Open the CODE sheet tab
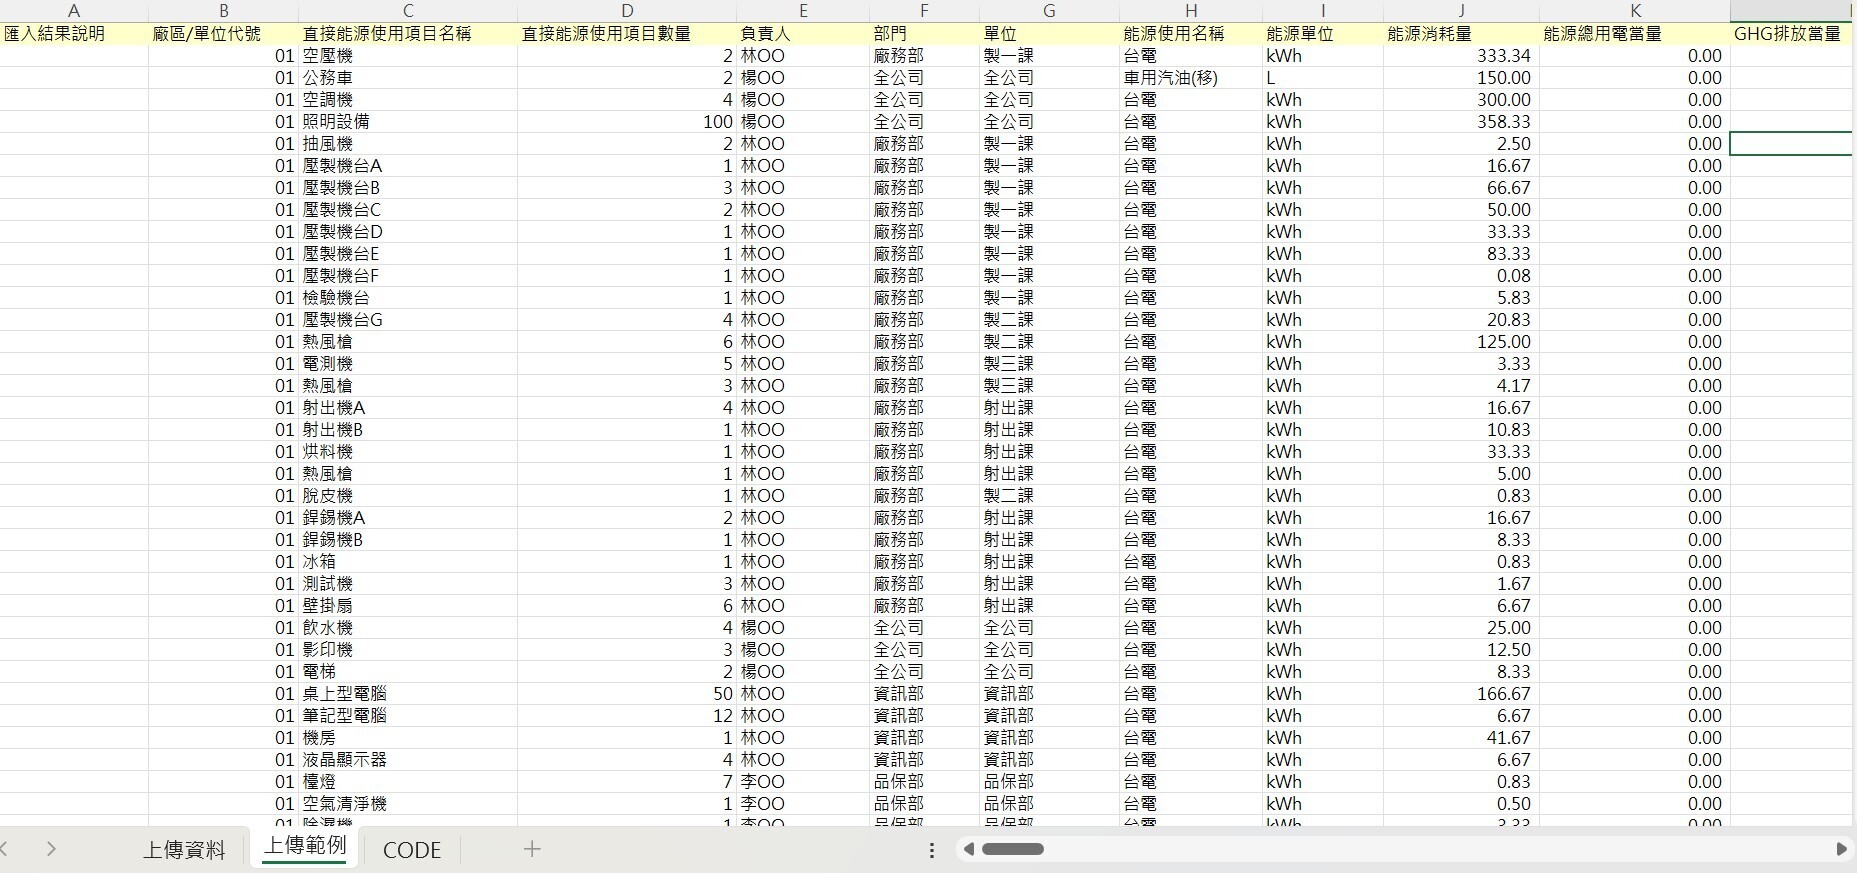 (412, 849)
